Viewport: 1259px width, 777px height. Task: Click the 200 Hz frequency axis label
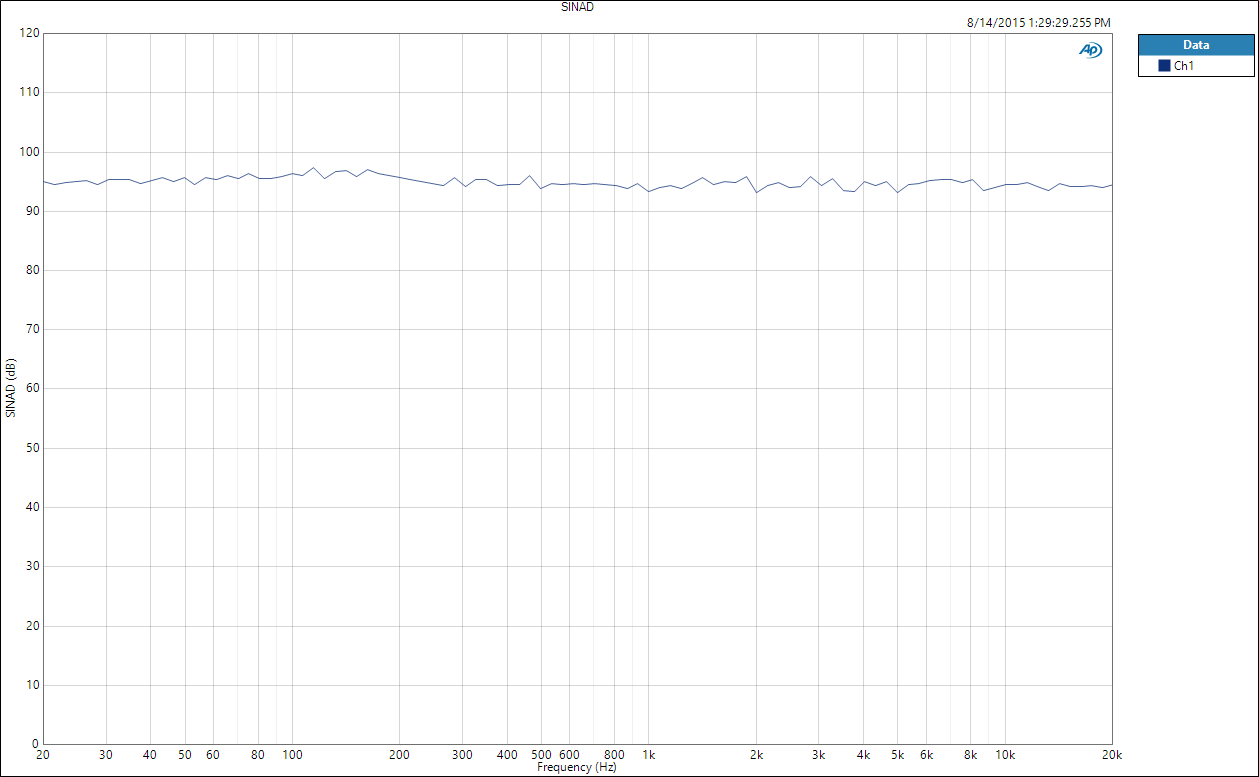399,755
